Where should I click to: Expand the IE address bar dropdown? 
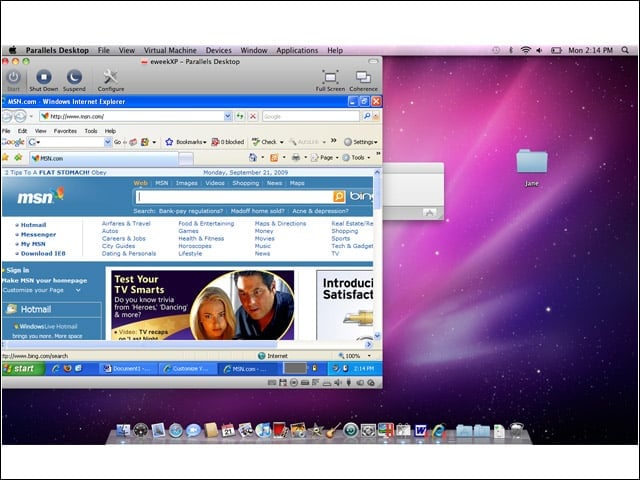pos(228,116)
